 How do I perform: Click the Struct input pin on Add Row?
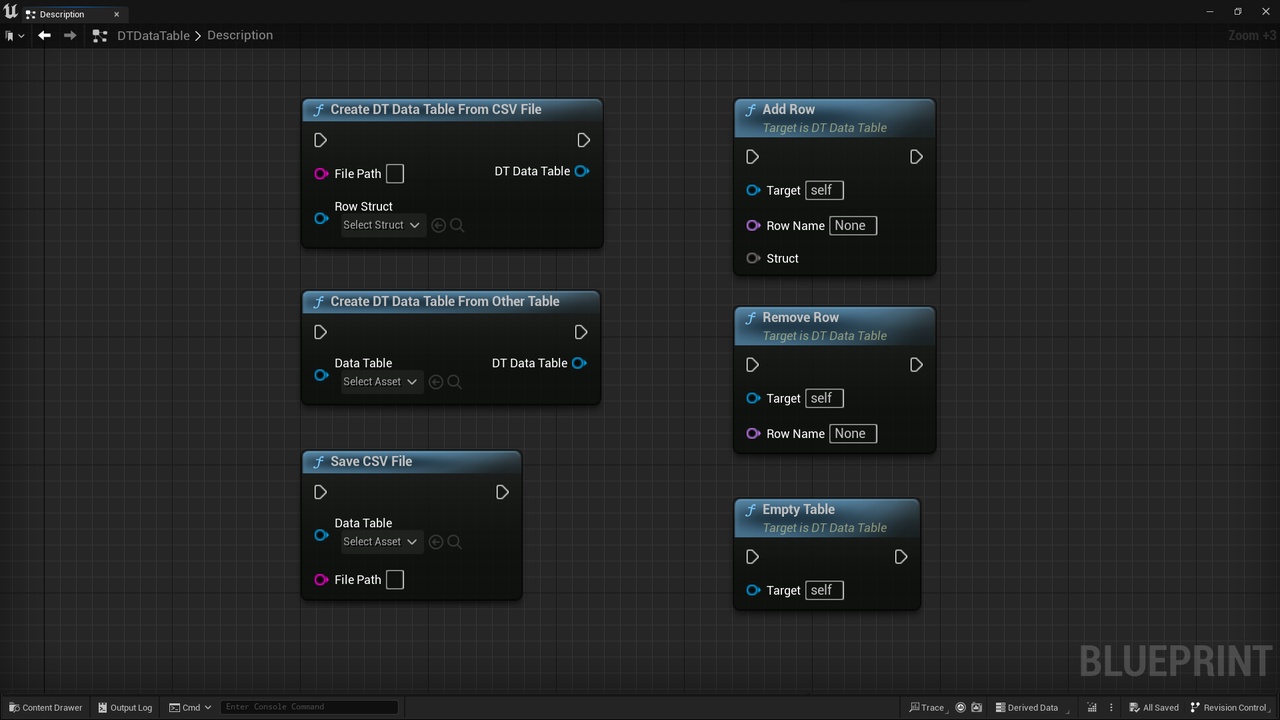(753, 258)
